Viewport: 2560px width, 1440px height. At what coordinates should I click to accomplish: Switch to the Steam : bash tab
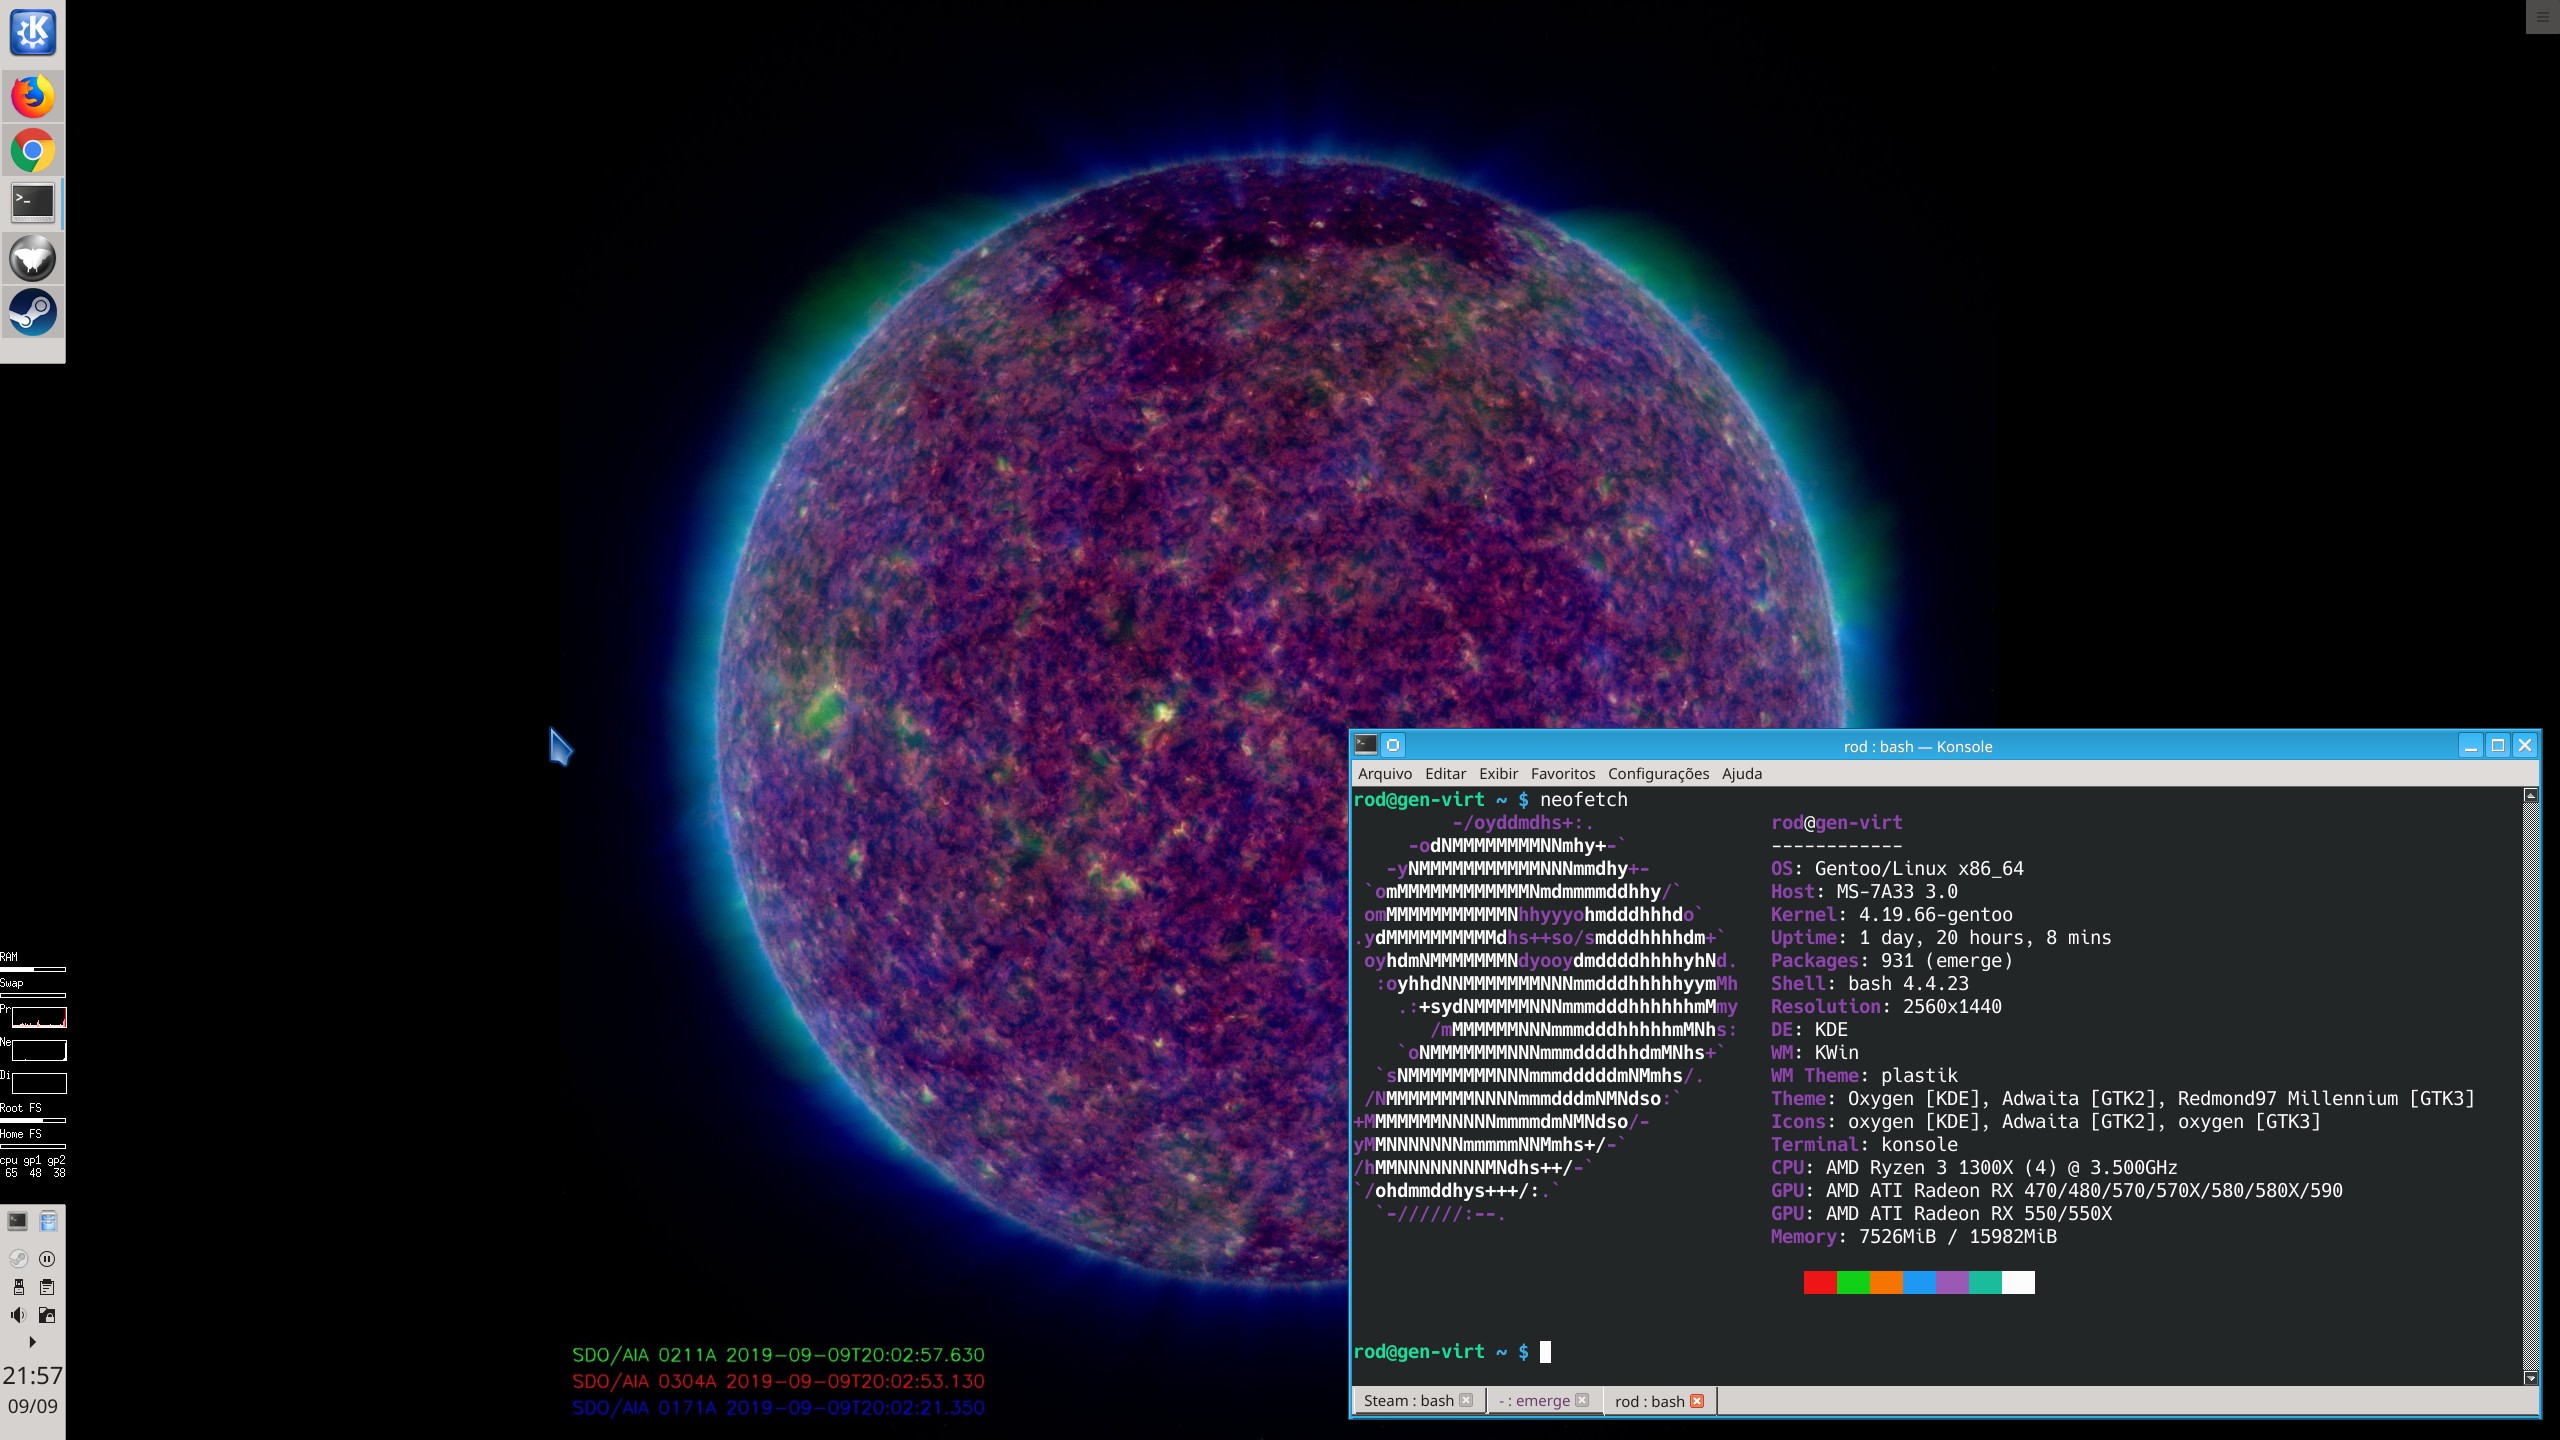pos(1408,1401)
